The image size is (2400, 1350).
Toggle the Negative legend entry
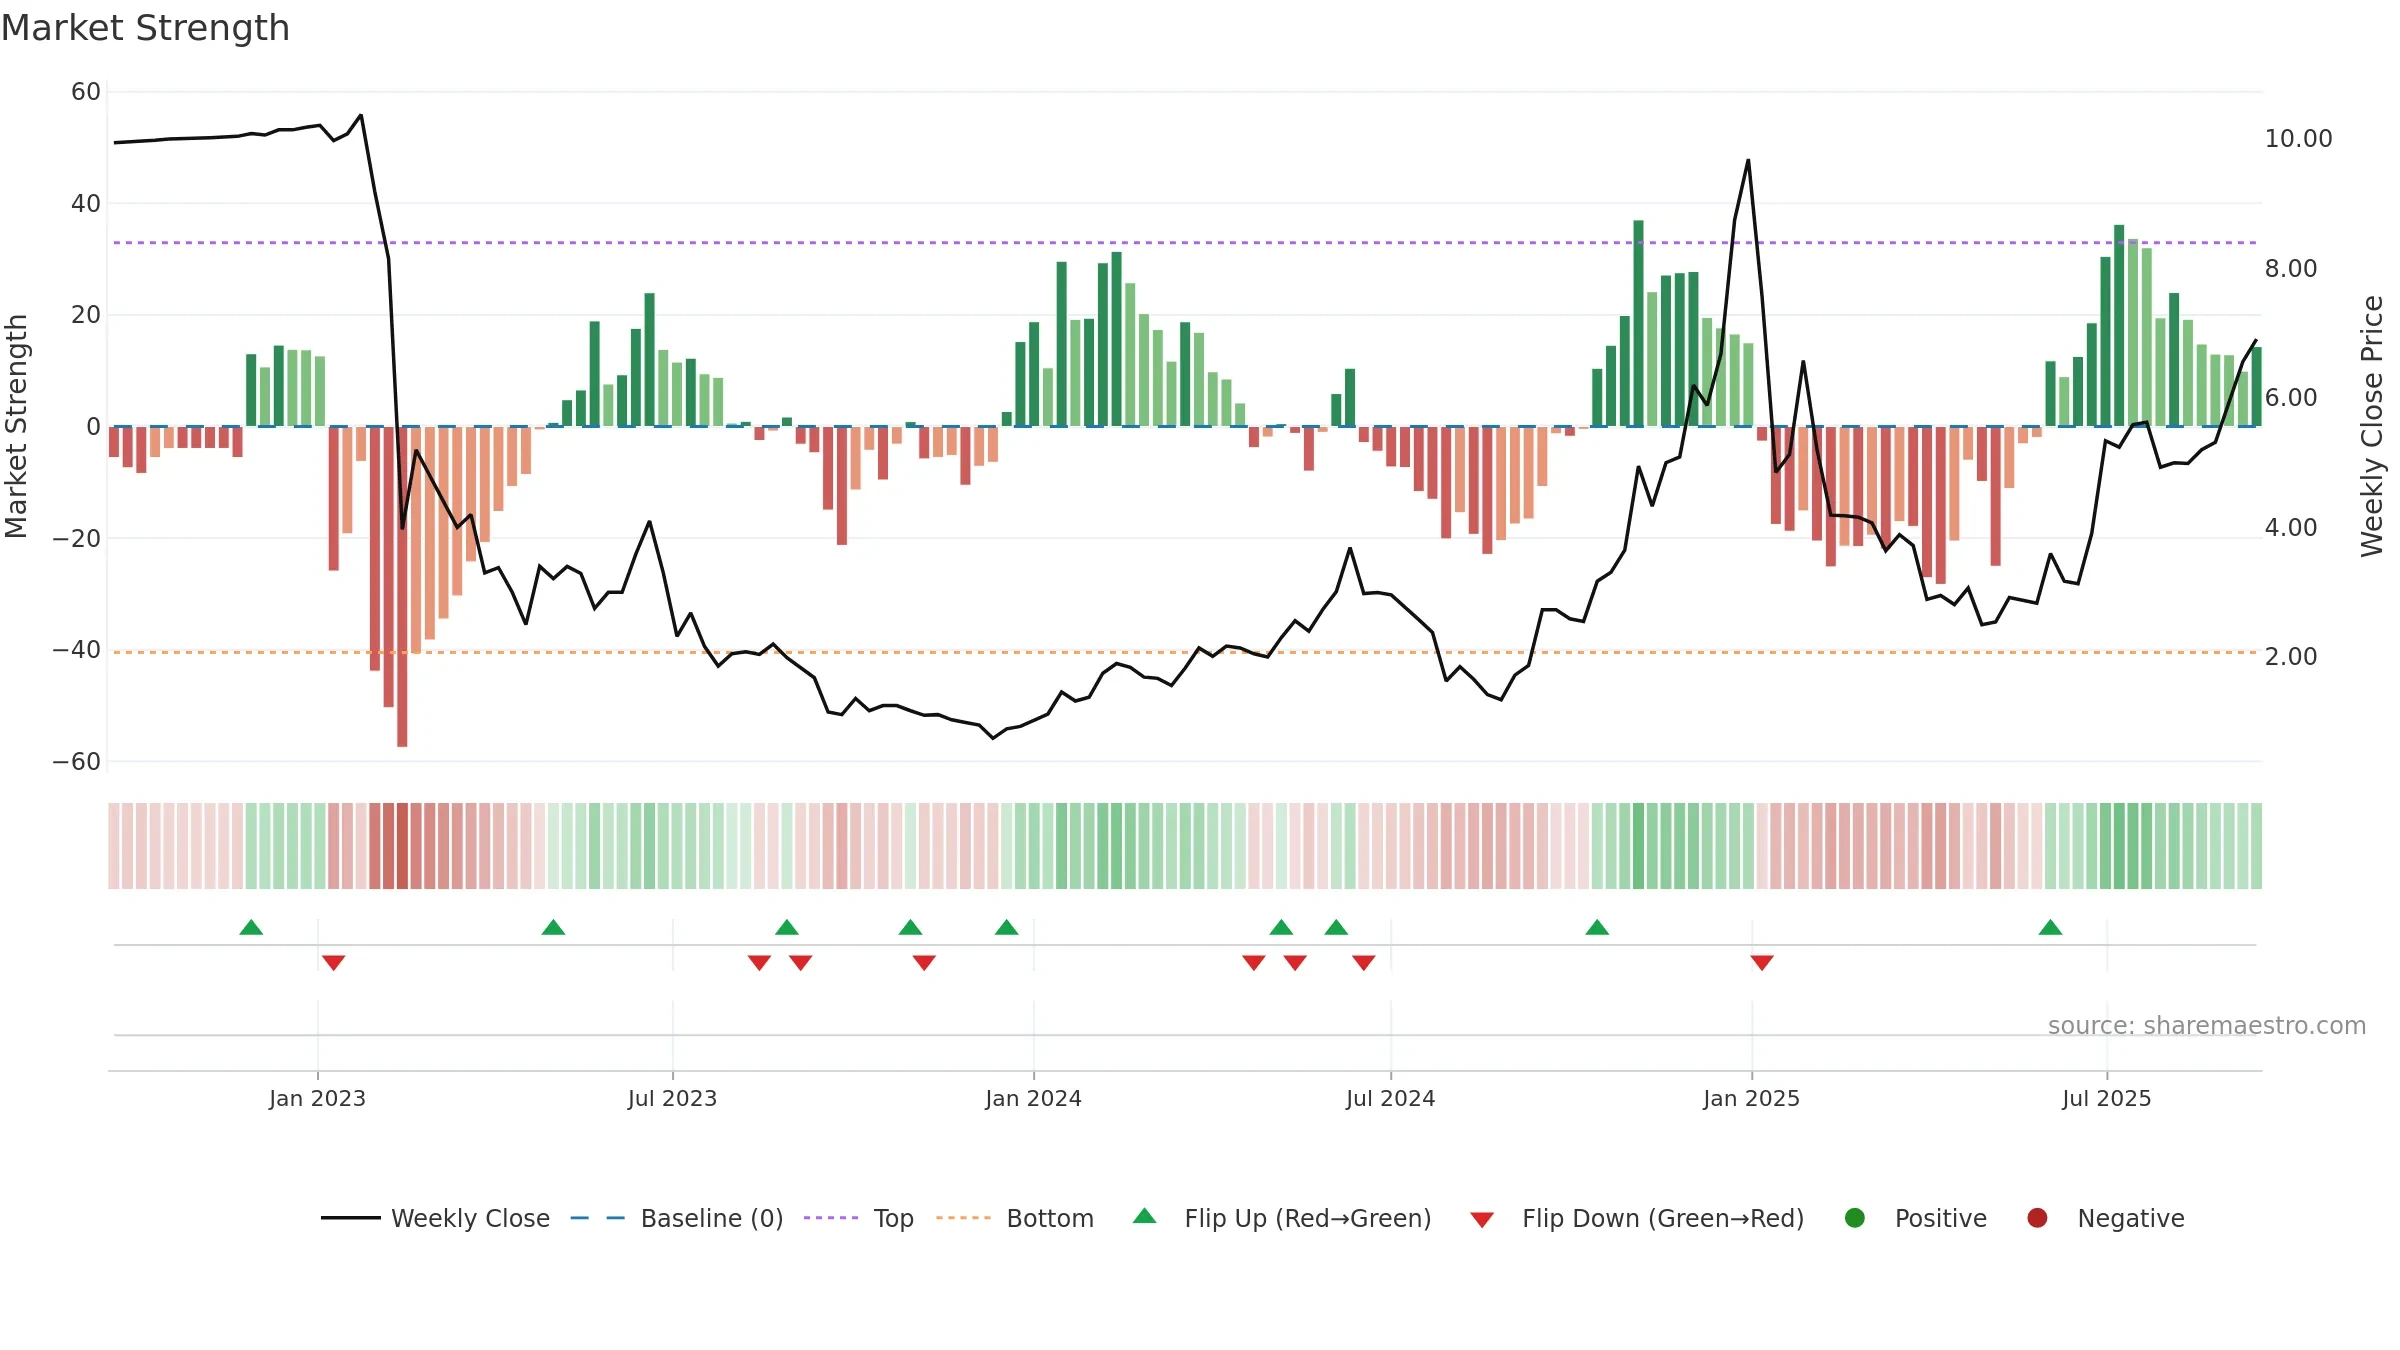tap(2105, 1218)
